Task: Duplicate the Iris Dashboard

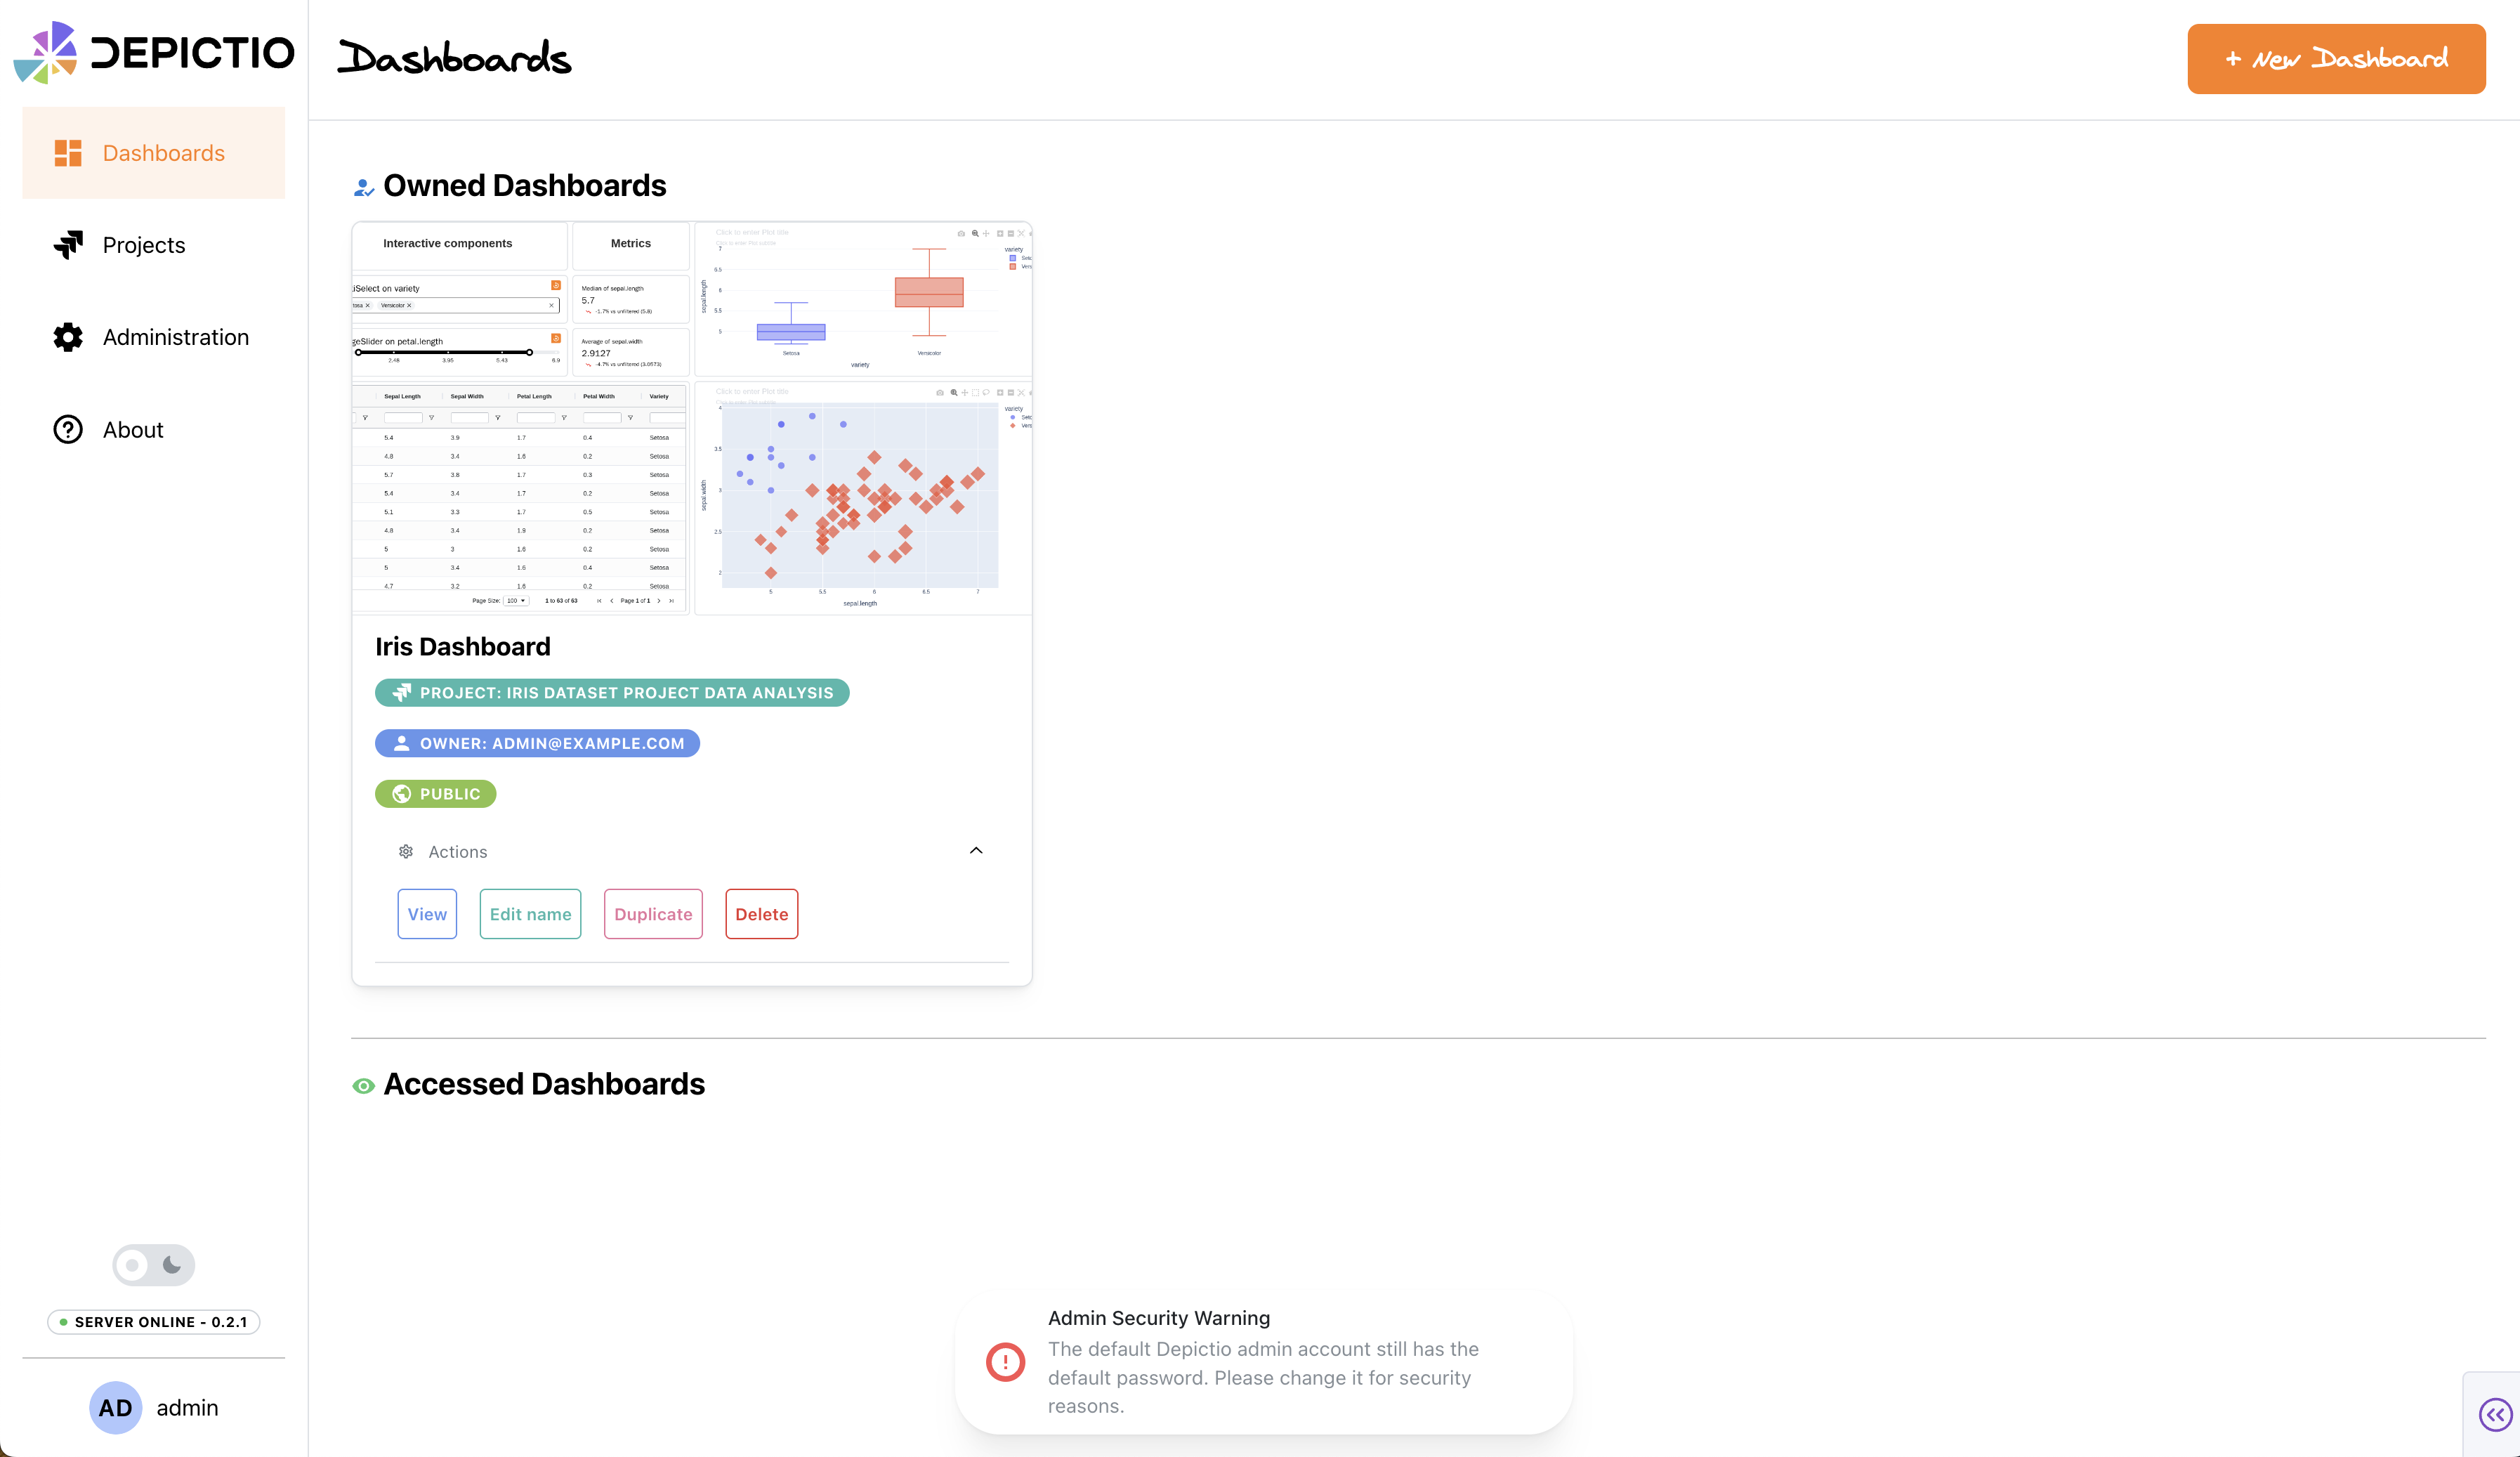Action: pyautogui.click(x=652, y=913)
